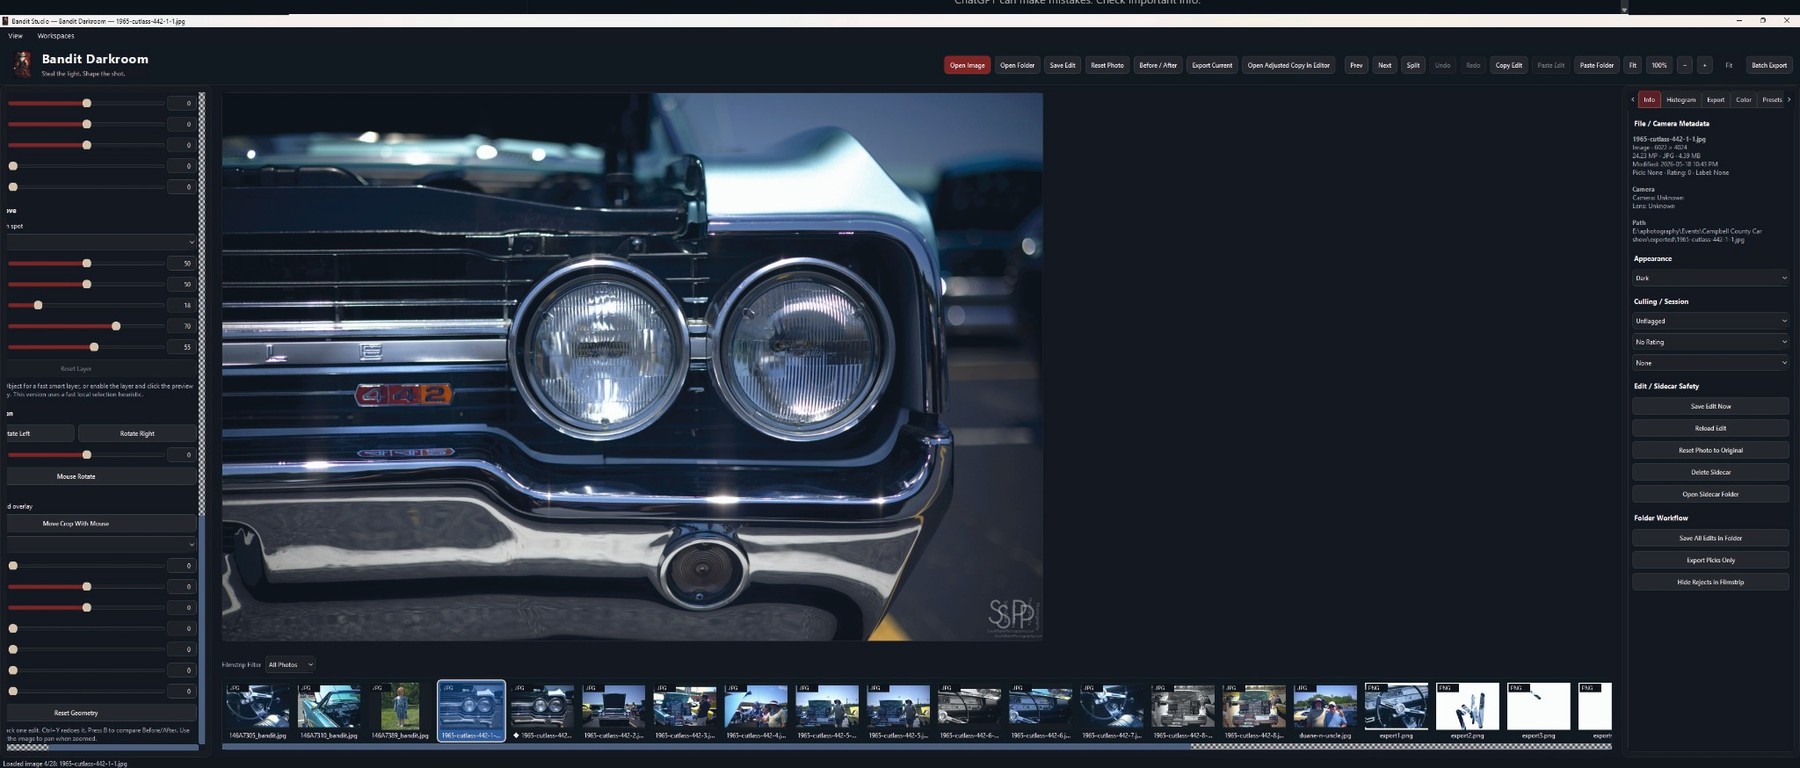1800x768 pixels.
Task: Open the No Rating dropdown
Action: click(x=1711, y=342)
